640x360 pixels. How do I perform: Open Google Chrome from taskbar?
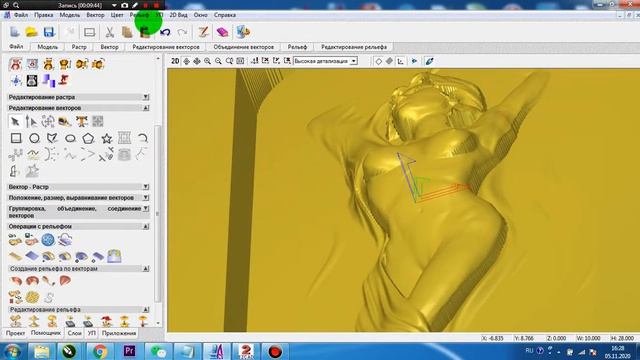(x=100, y=351)
